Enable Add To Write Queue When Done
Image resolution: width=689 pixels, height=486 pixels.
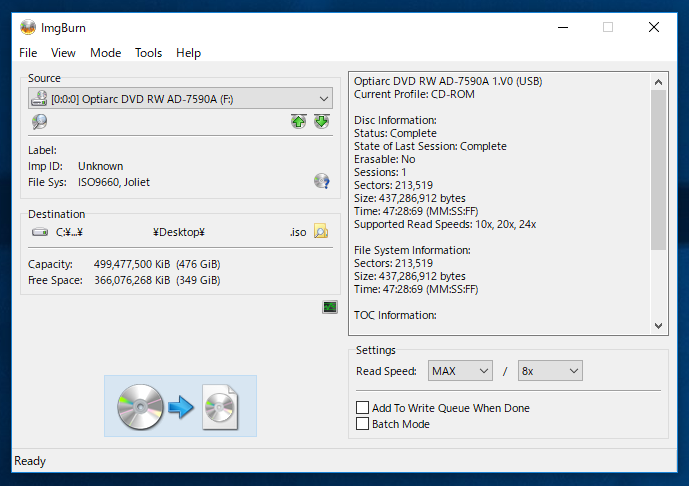pyautogui.click(x=363, y=408)
